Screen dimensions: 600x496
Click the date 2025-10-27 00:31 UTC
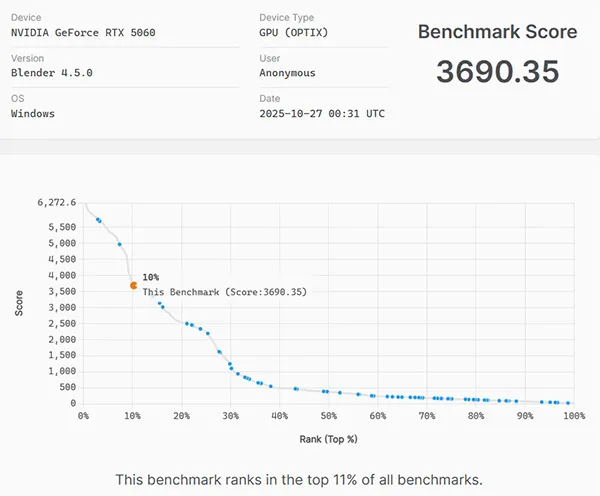(321, 113)
